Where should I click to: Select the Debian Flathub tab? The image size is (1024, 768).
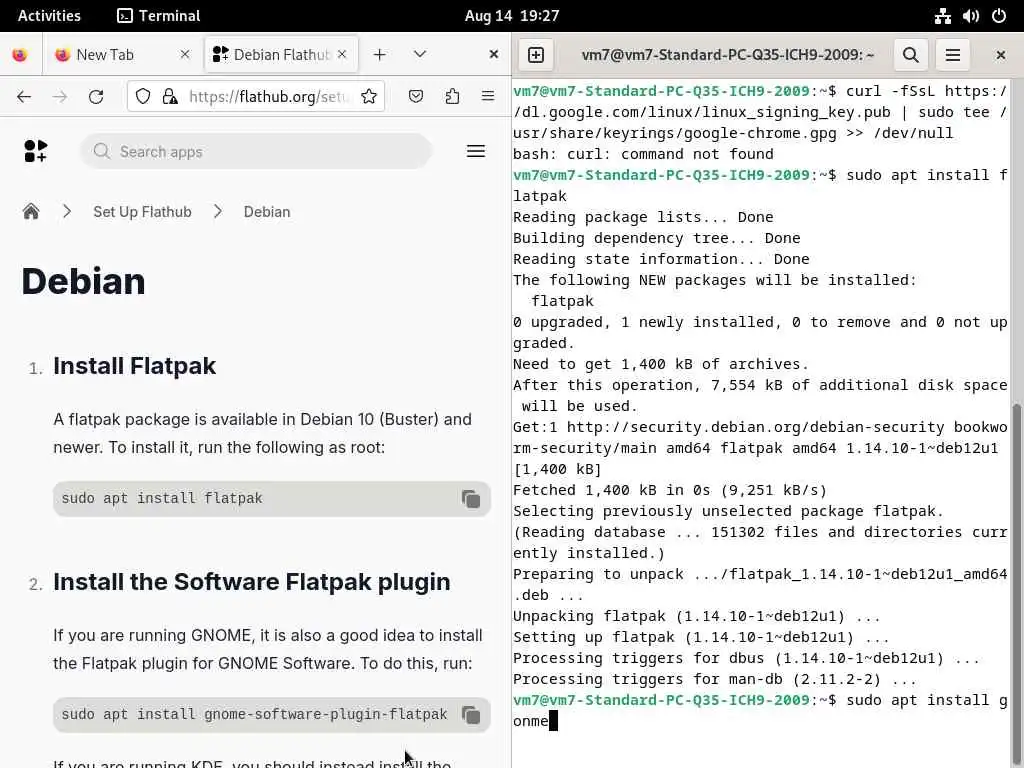(x=281, y=55)
